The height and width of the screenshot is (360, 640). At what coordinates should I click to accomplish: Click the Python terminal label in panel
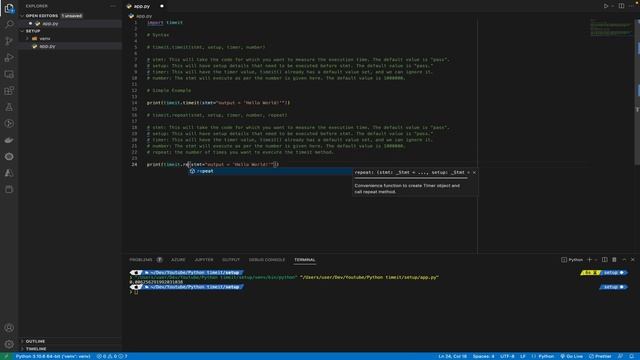[572, 260]
